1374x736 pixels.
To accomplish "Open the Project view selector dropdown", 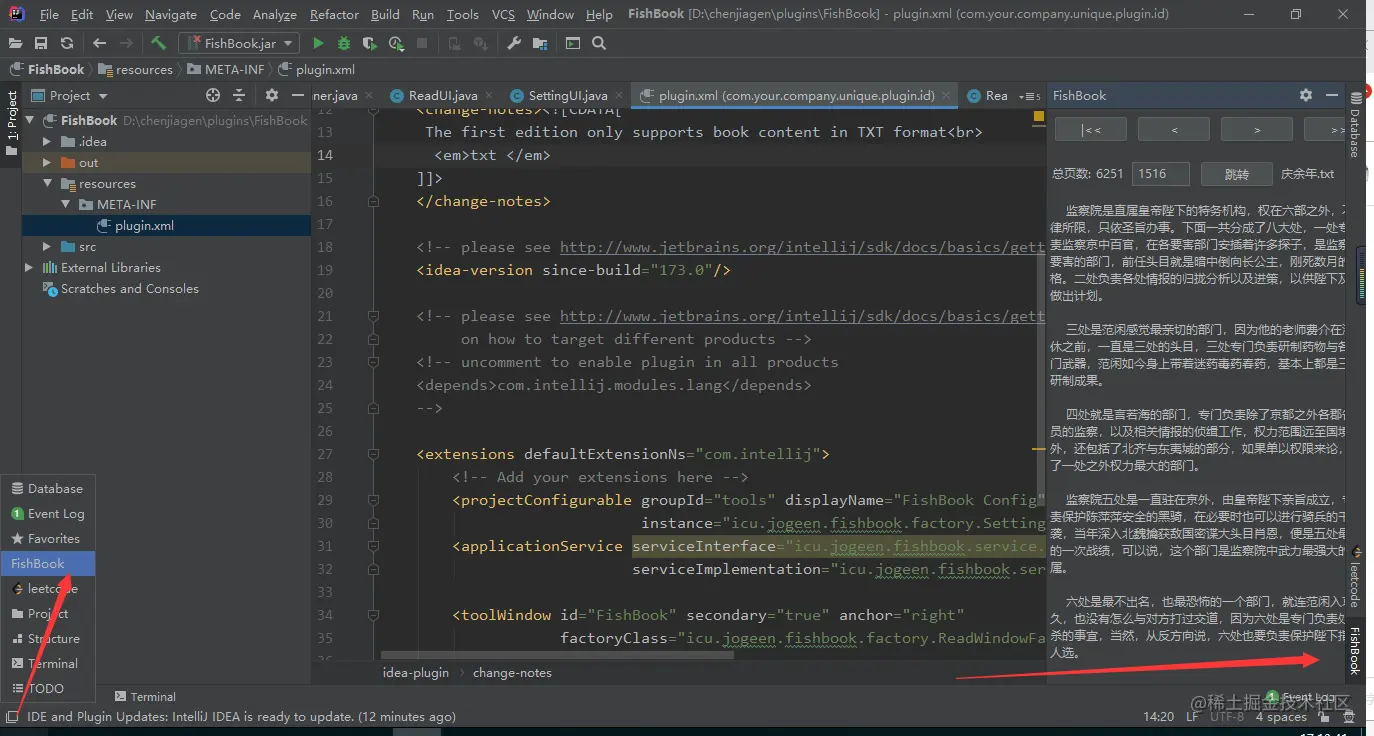I will (69, 95).
